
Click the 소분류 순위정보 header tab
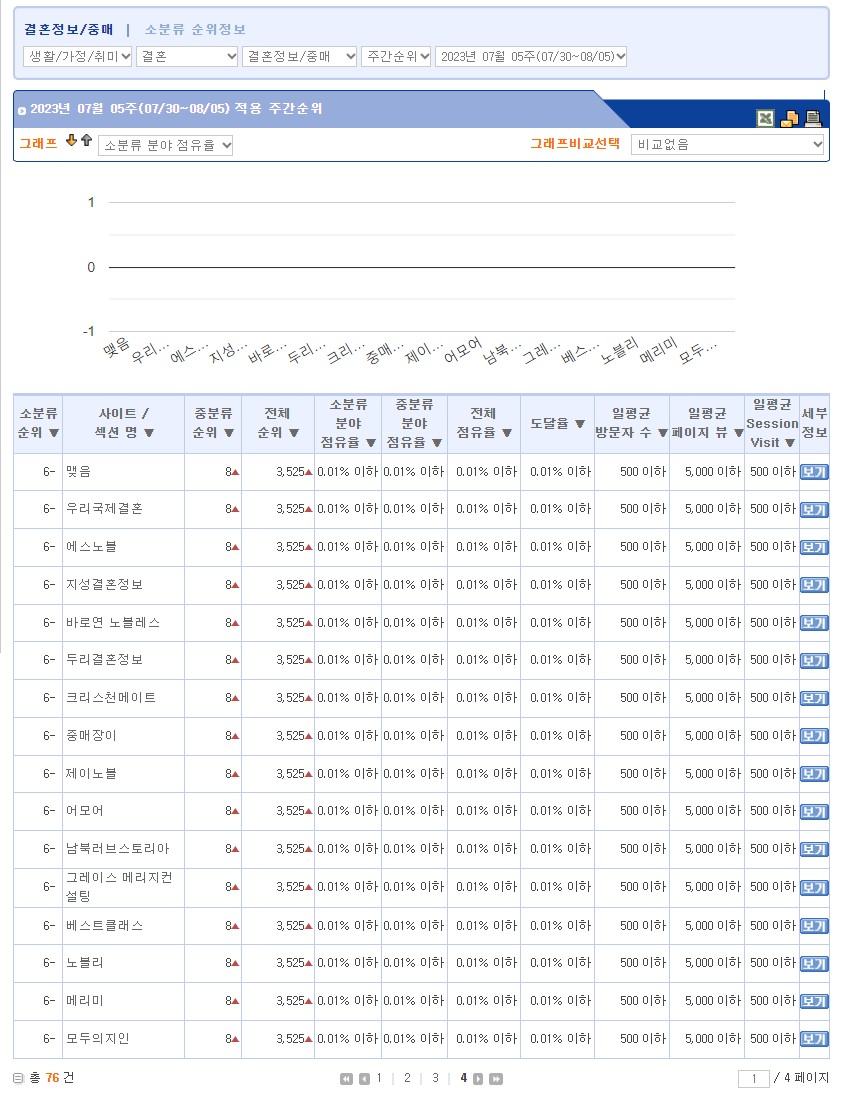[x=195, y=30]
